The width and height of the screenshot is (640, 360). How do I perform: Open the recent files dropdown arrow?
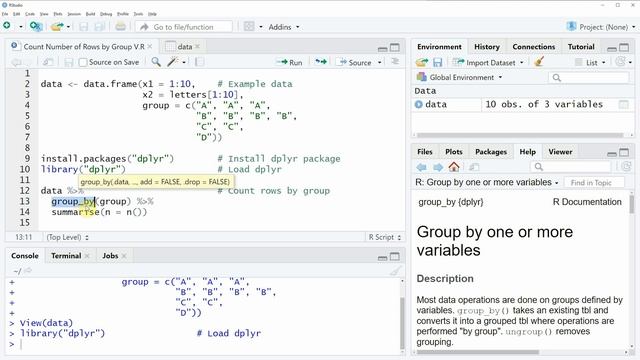(68, 27)
